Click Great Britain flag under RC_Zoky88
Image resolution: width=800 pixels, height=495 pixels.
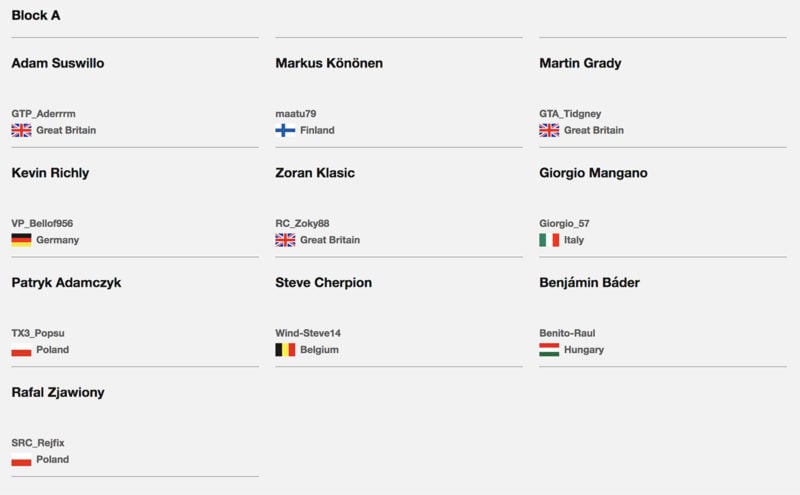285,240
